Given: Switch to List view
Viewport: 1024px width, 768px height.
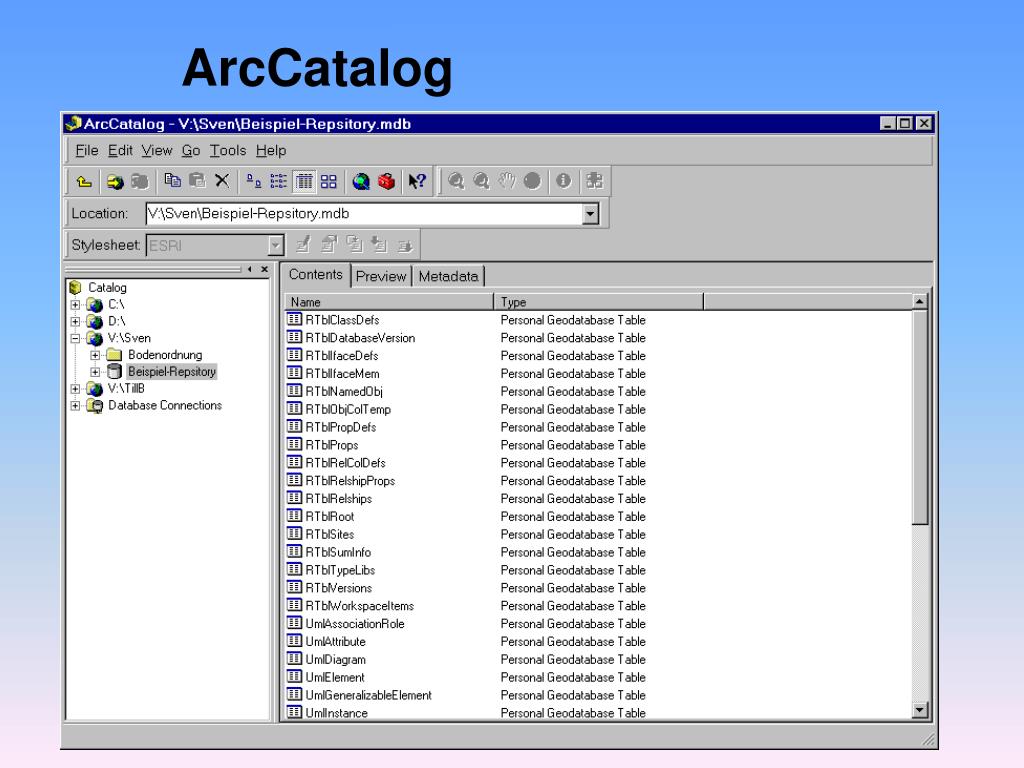Looking at the screenshot, I should tap(279, 181).
